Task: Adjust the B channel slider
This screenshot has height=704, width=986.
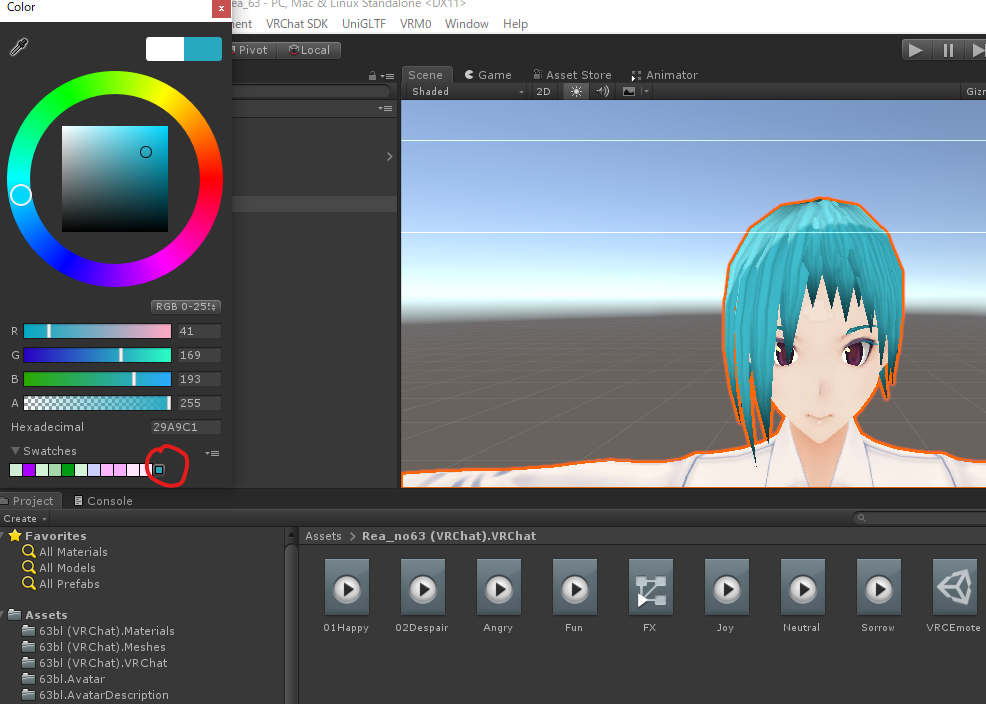Action: (x=97, y=379)
